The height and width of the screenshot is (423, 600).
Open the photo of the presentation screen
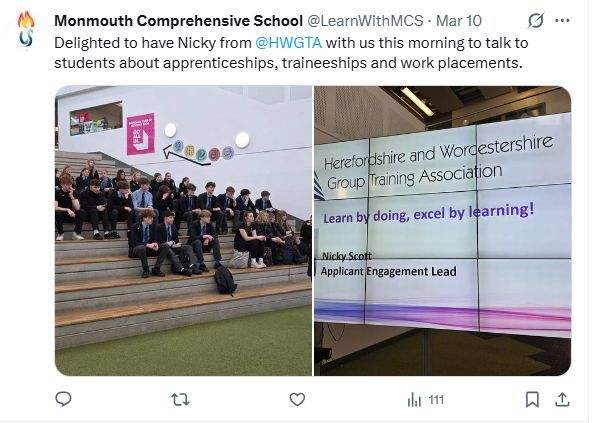pos(442,231)
